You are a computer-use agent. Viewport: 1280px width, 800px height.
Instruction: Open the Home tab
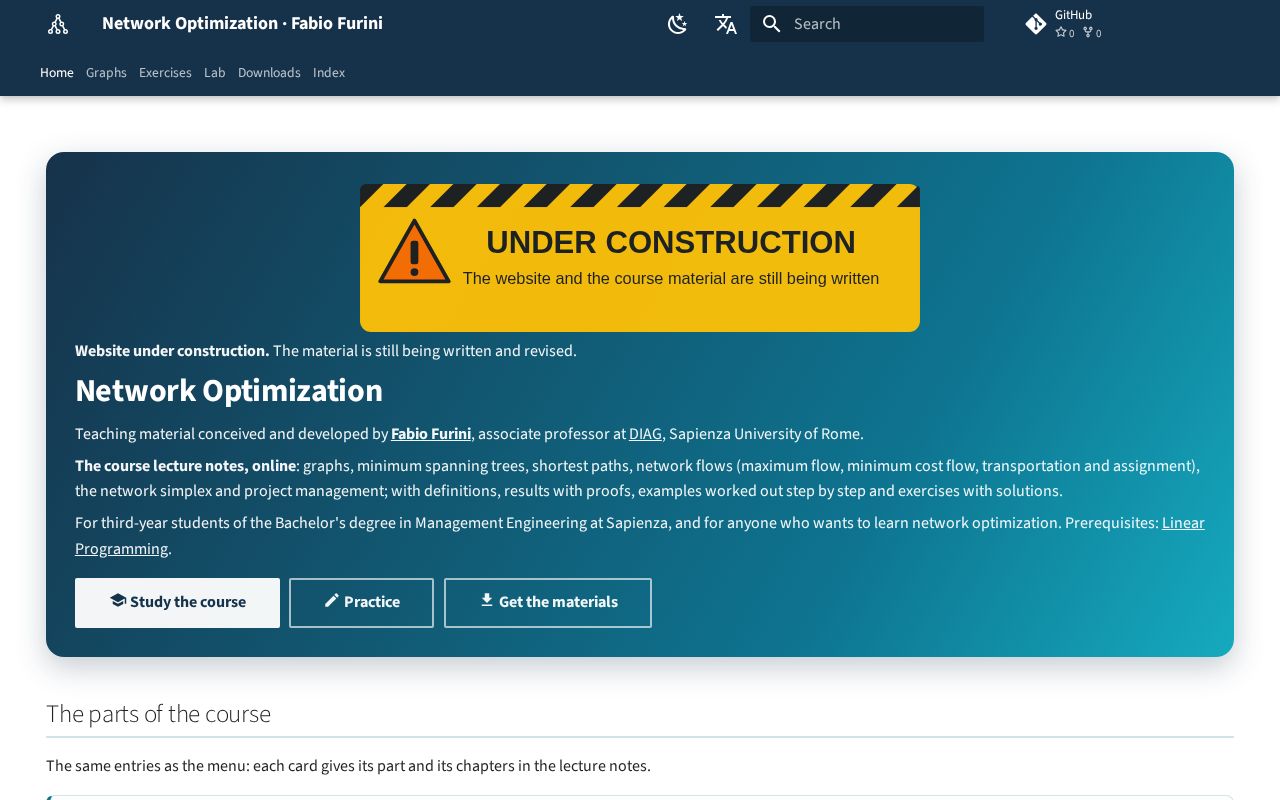(x=57, y=73)
